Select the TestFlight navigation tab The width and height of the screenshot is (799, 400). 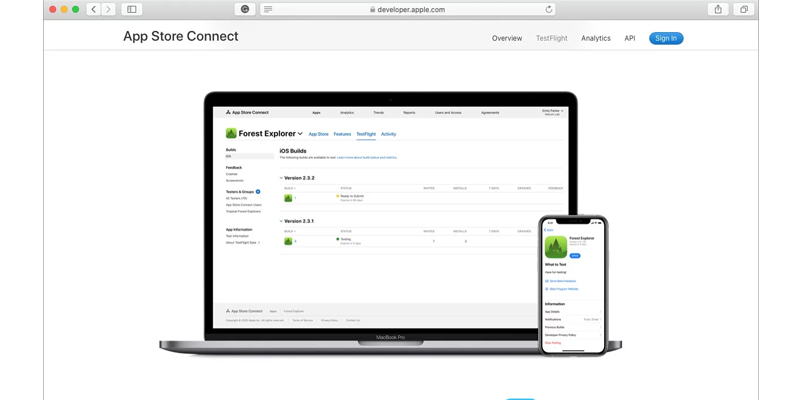[552, 38]
